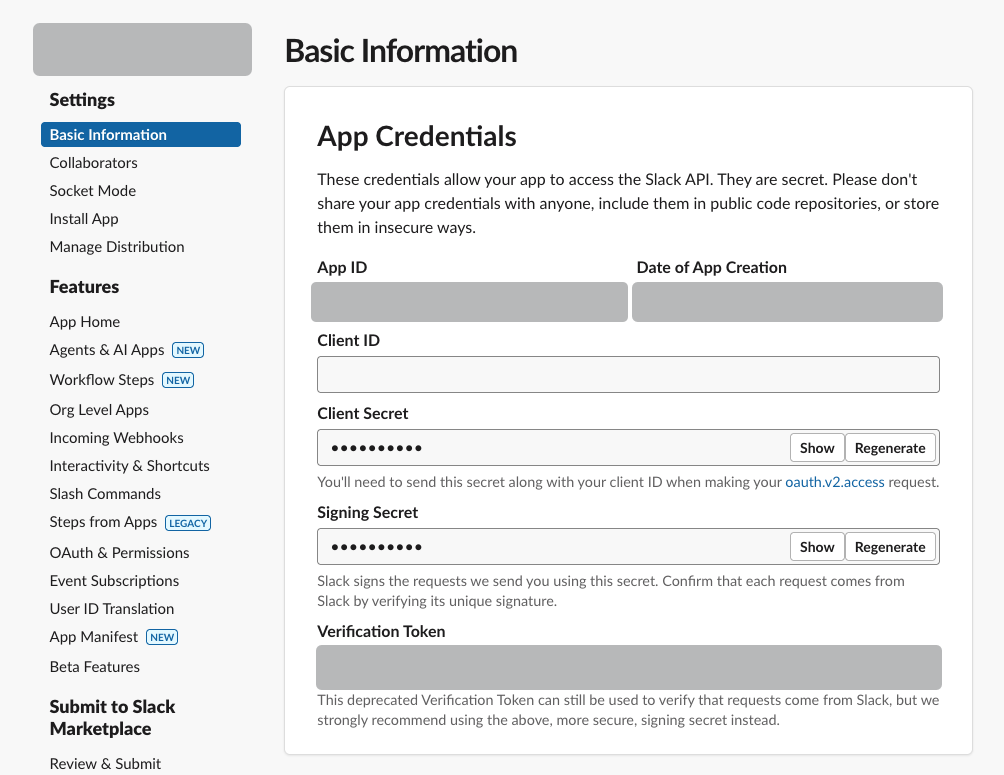Open Review & Submit for Slack Marketplace
This screenshot has width=1004, height=775.
tap(104, 763)
